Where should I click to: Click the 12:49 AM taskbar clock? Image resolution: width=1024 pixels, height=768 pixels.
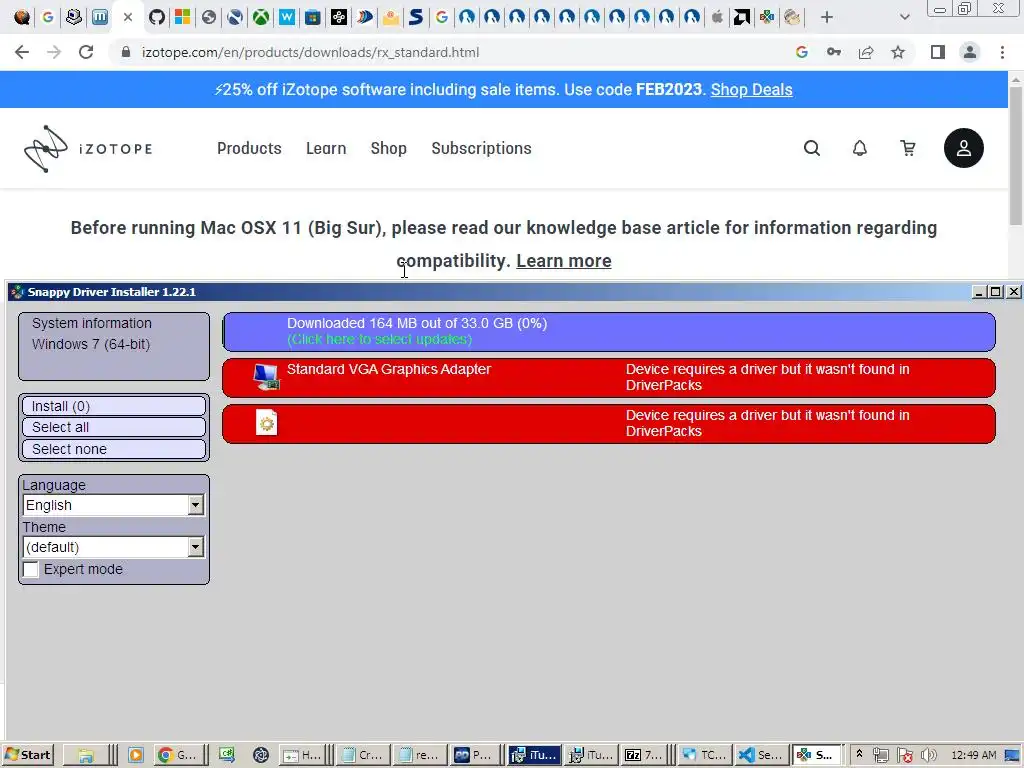tap(974, 755)
